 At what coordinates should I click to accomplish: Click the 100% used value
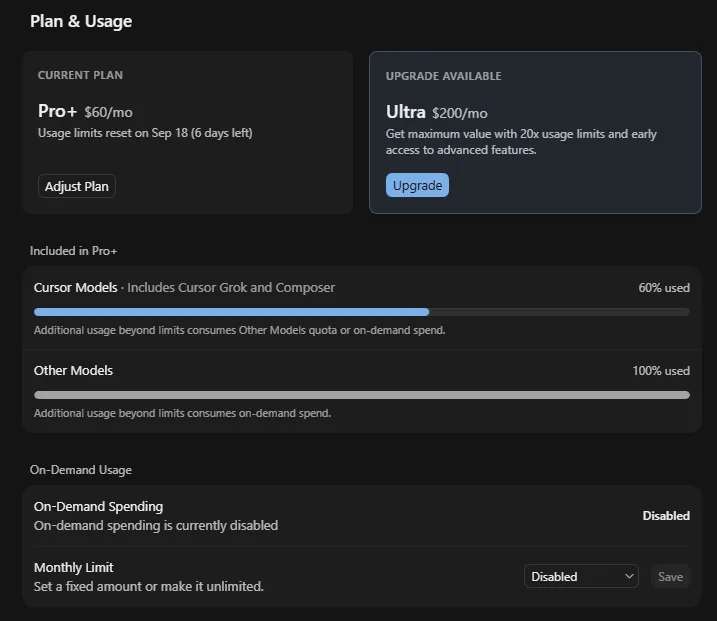click(x=661, y=370)
